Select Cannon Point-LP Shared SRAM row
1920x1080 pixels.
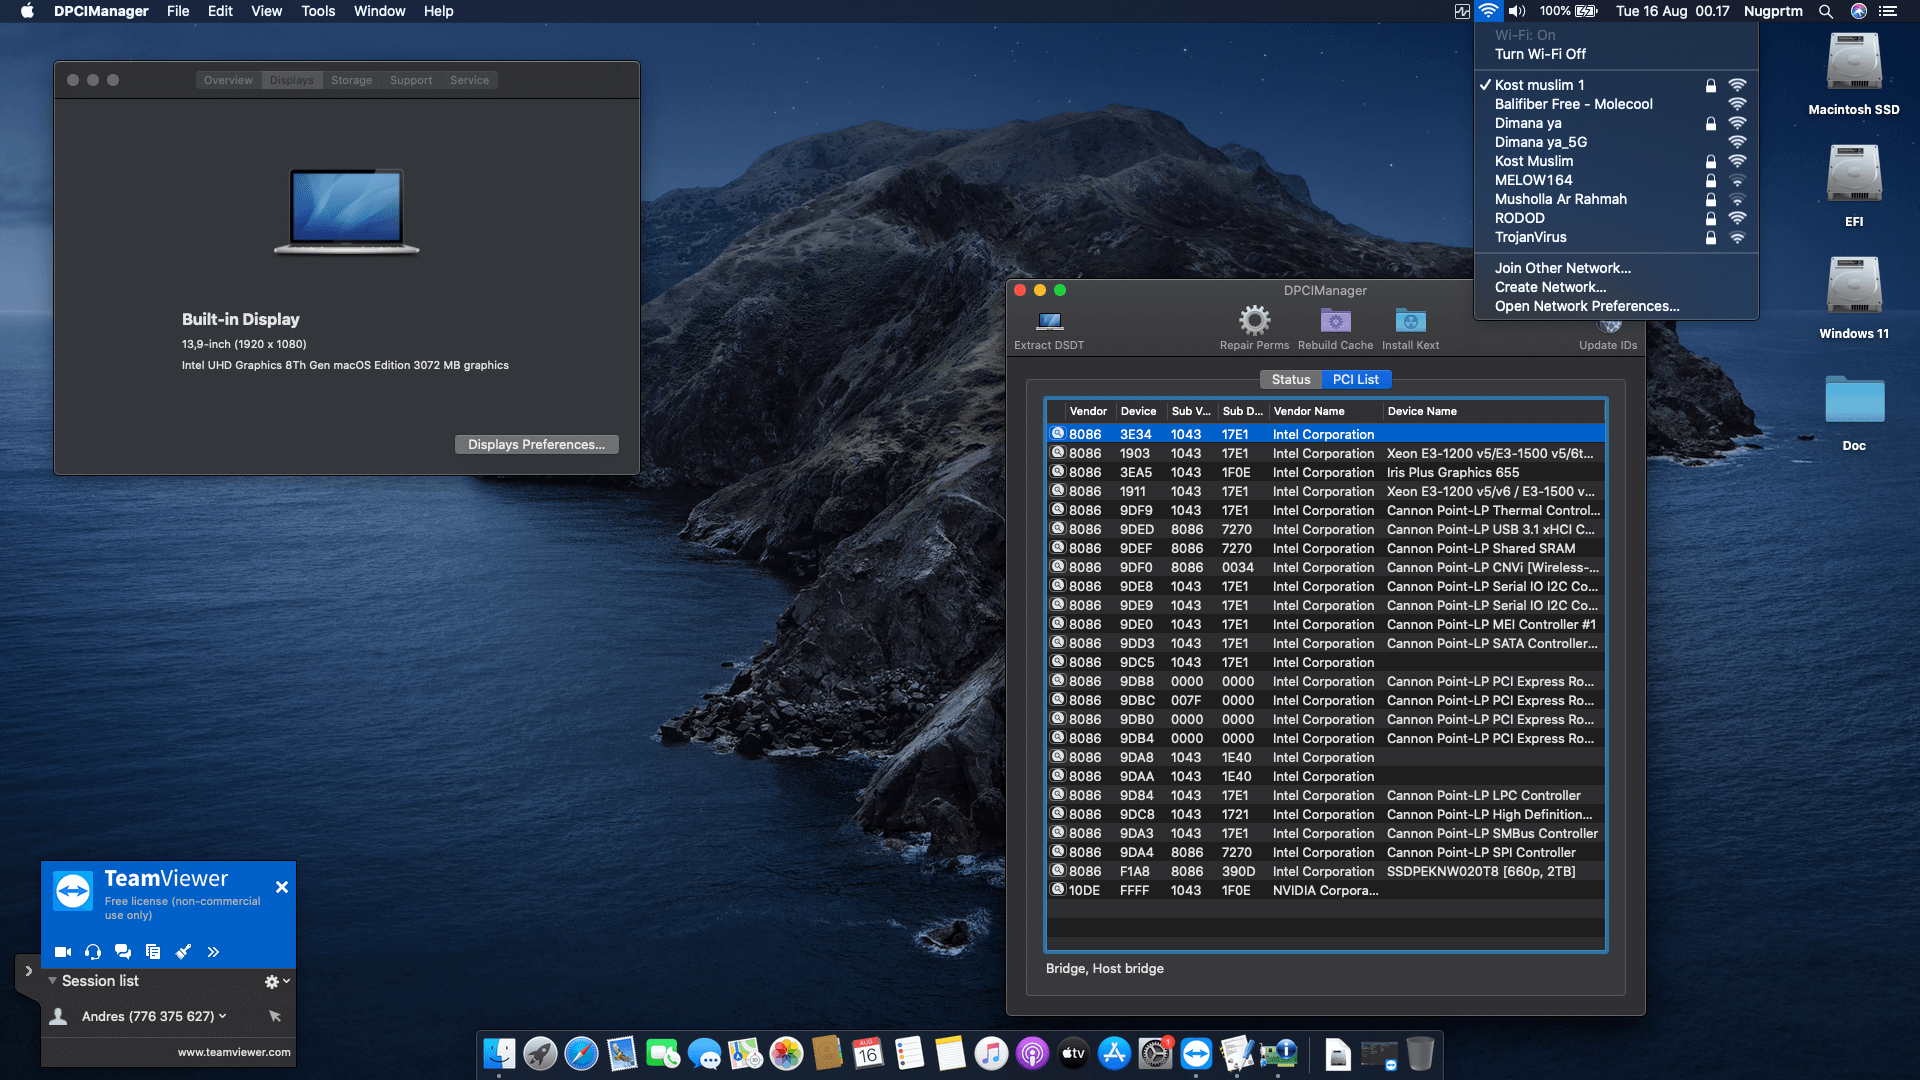pos(1326,548)
